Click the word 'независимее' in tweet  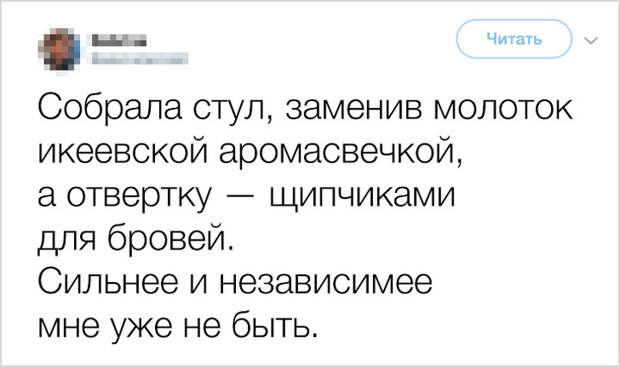click(x=325, y=284)
